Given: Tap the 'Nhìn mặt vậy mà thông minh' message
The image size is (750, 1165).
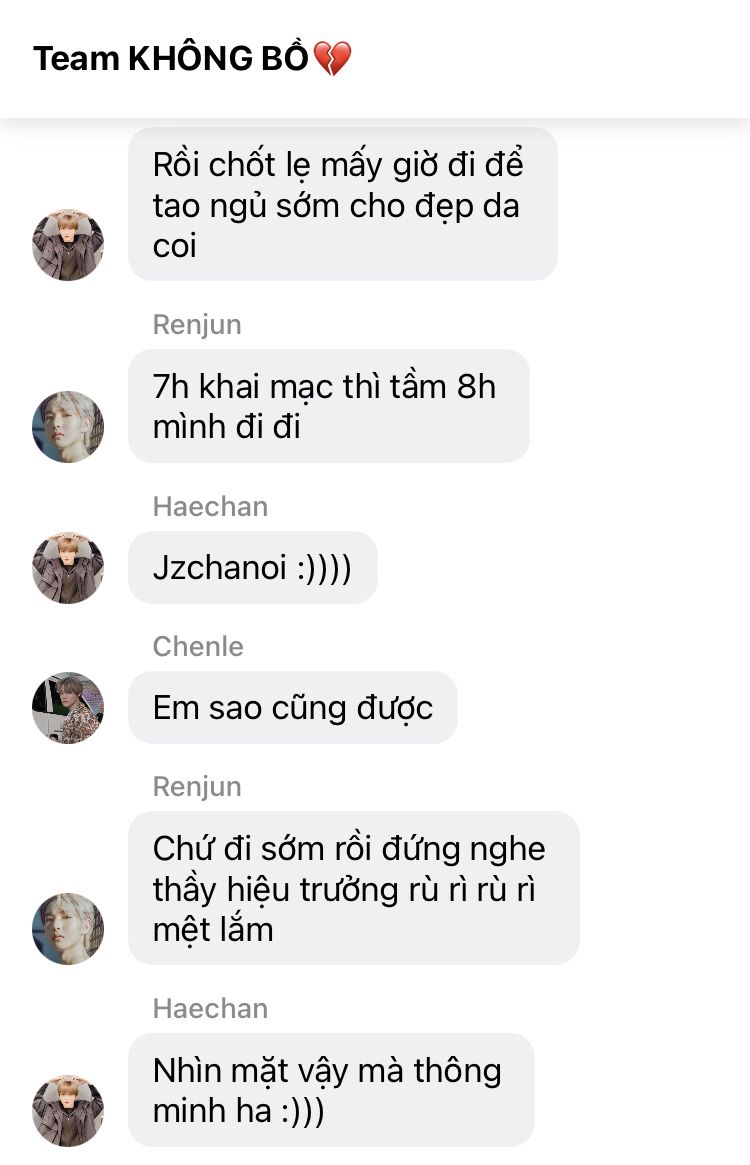Looking at the screenshot, I should (332, 1090).
